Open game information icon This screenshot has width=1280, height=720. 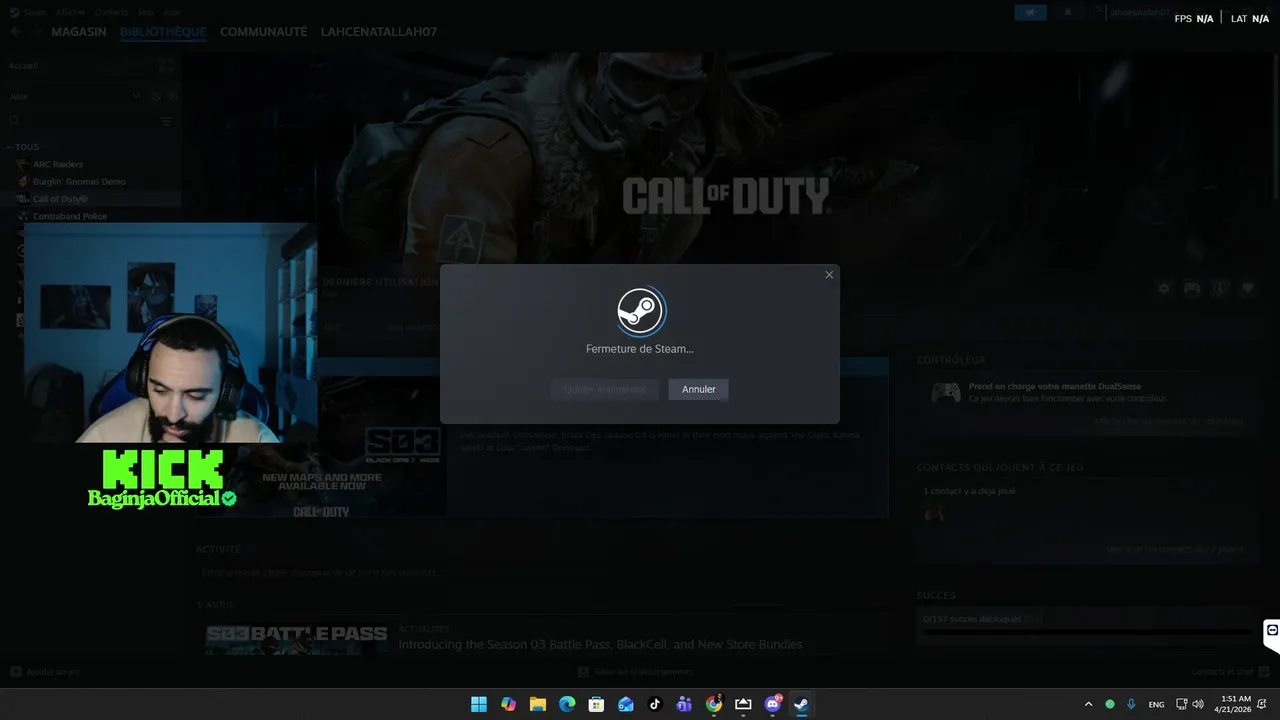coord(1220,288)
